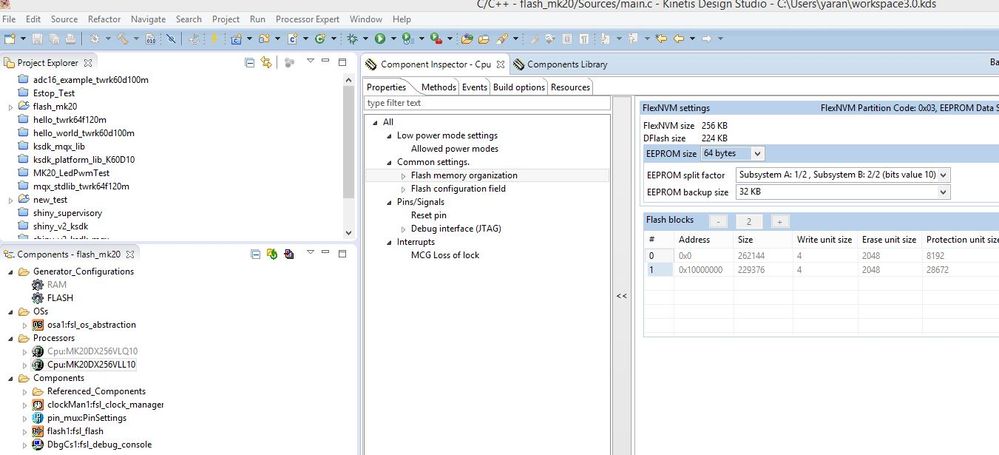Open the Navigate menu
The image size is (999, 455).
148,19
